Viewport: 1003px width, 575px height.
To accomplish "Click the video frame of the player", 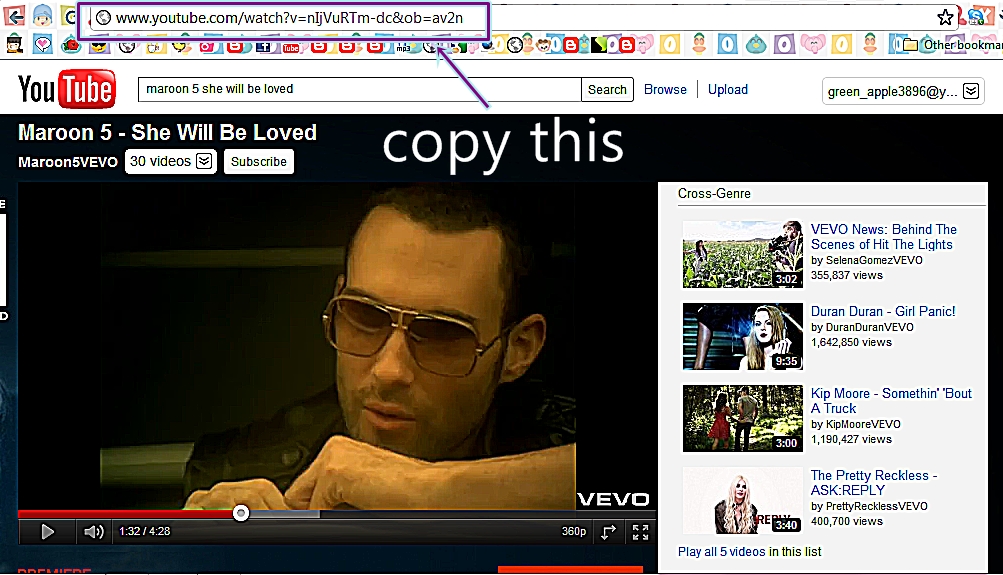I will coord(337,346).
